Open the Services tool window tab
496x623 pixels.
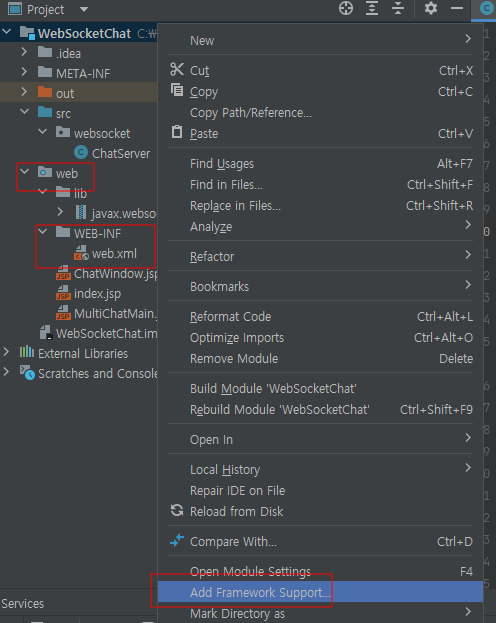[23, 604]
